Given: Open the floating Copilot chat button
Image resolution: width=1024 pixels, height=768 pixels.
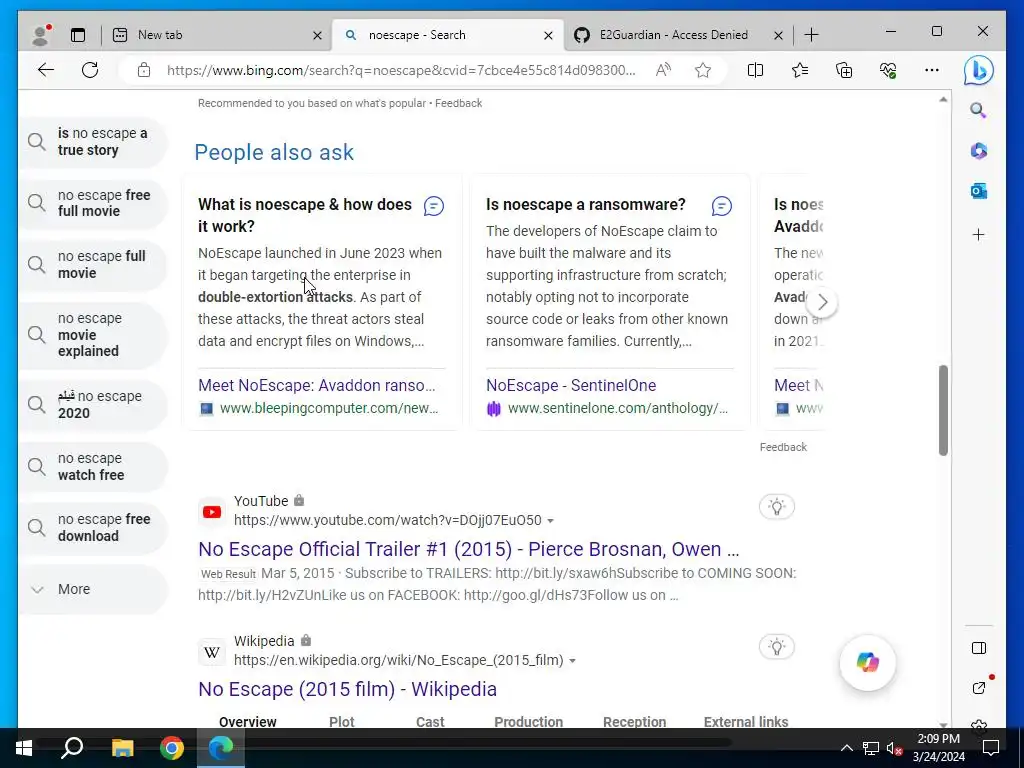Looking at the screenshot, I should [x=867, y=662].
